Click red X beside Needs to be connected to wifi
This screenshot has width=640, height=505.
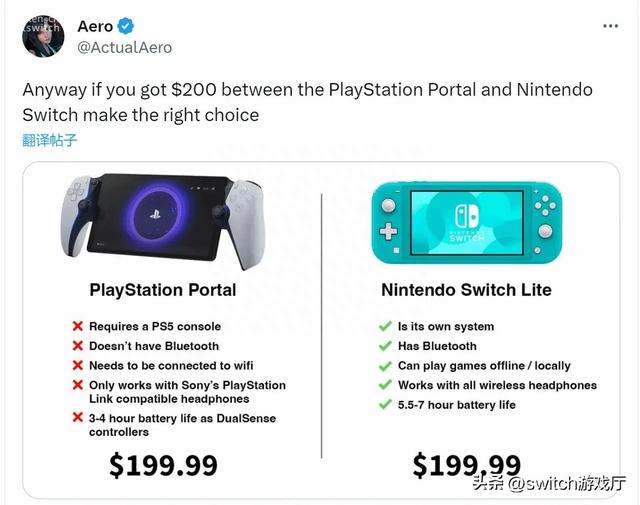[x=78, y=365]
